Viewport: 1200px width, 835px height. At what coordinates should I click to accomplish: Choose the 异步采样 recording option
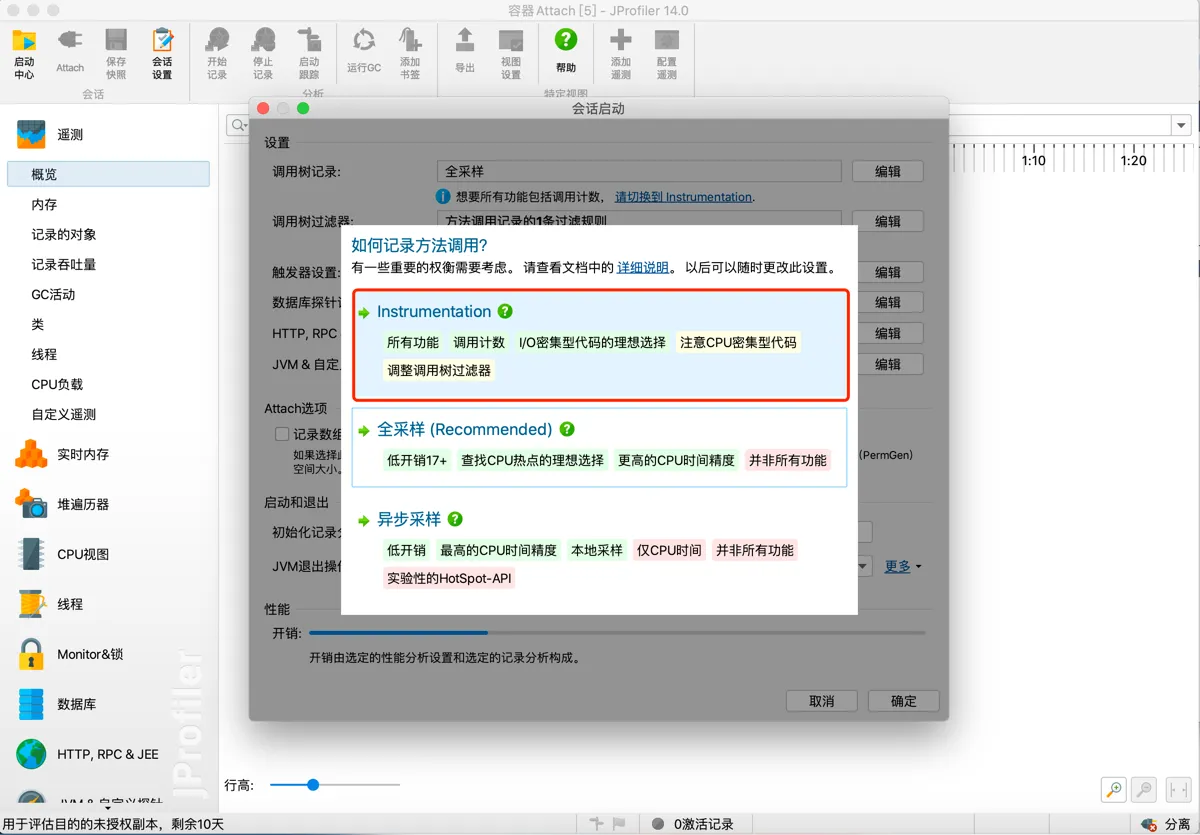point(600,548)
